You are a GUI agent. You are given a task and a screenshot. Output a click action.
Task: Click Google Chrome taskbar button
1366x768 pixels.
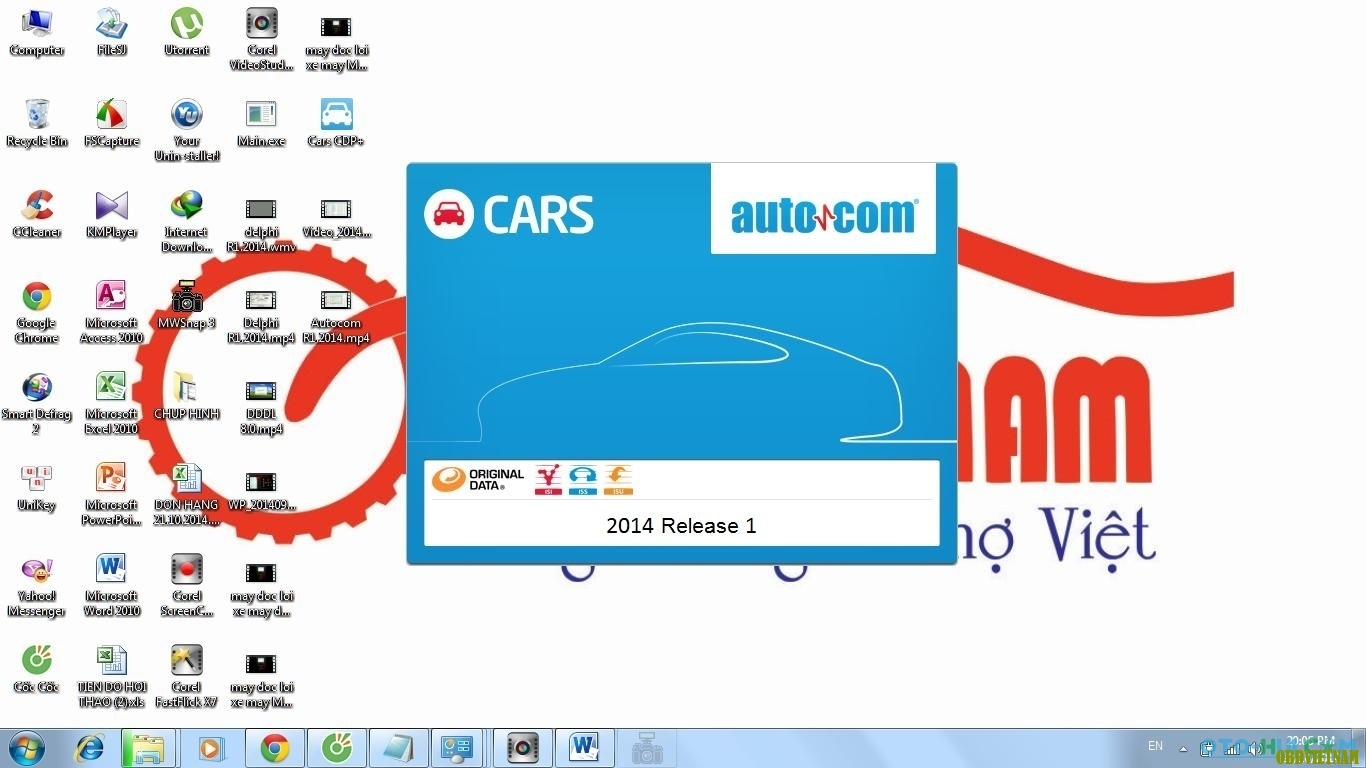pos(274,748)
